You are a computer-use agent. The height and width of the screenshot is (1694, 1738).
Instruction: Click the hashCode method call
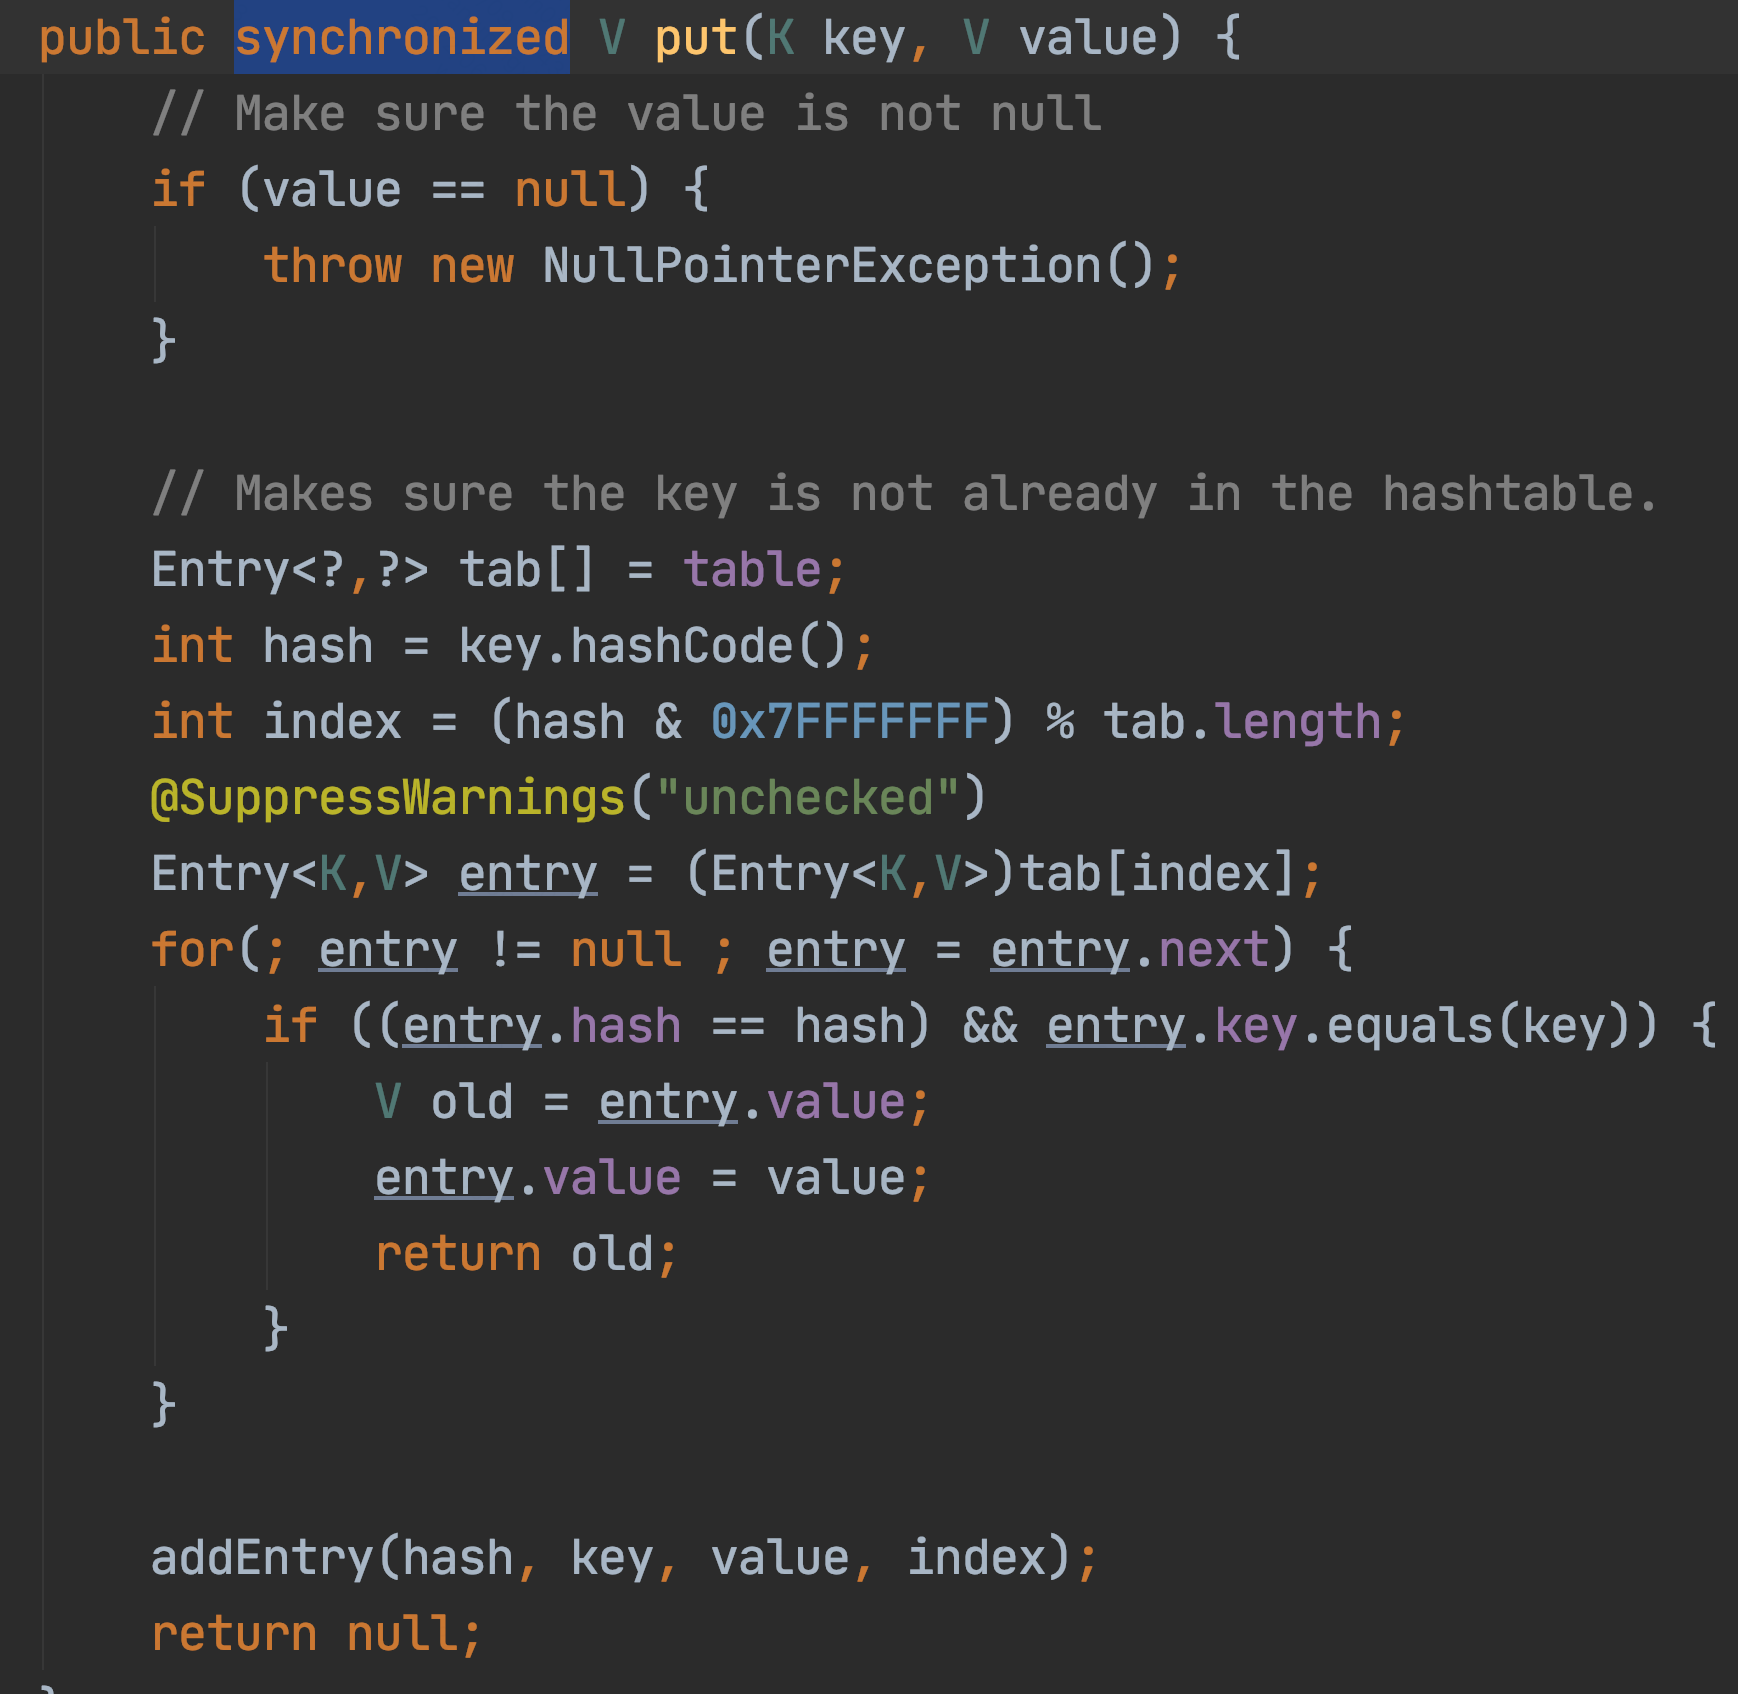pos(681,646)
